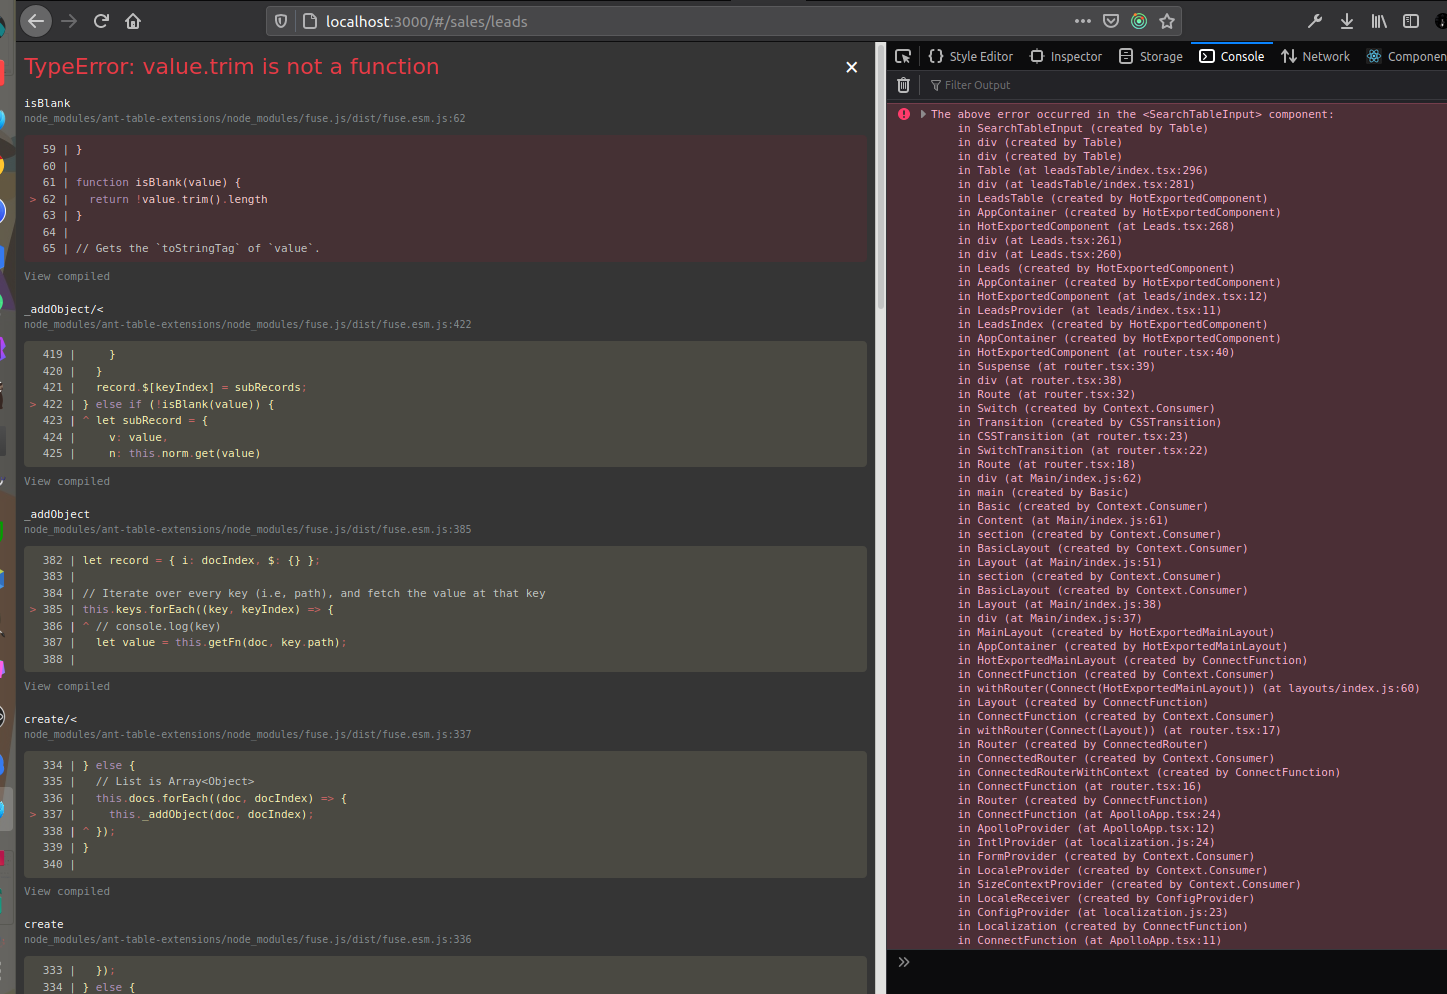
Task: Click the green extension icon in address bar
Action: (x=1139, y=21)
